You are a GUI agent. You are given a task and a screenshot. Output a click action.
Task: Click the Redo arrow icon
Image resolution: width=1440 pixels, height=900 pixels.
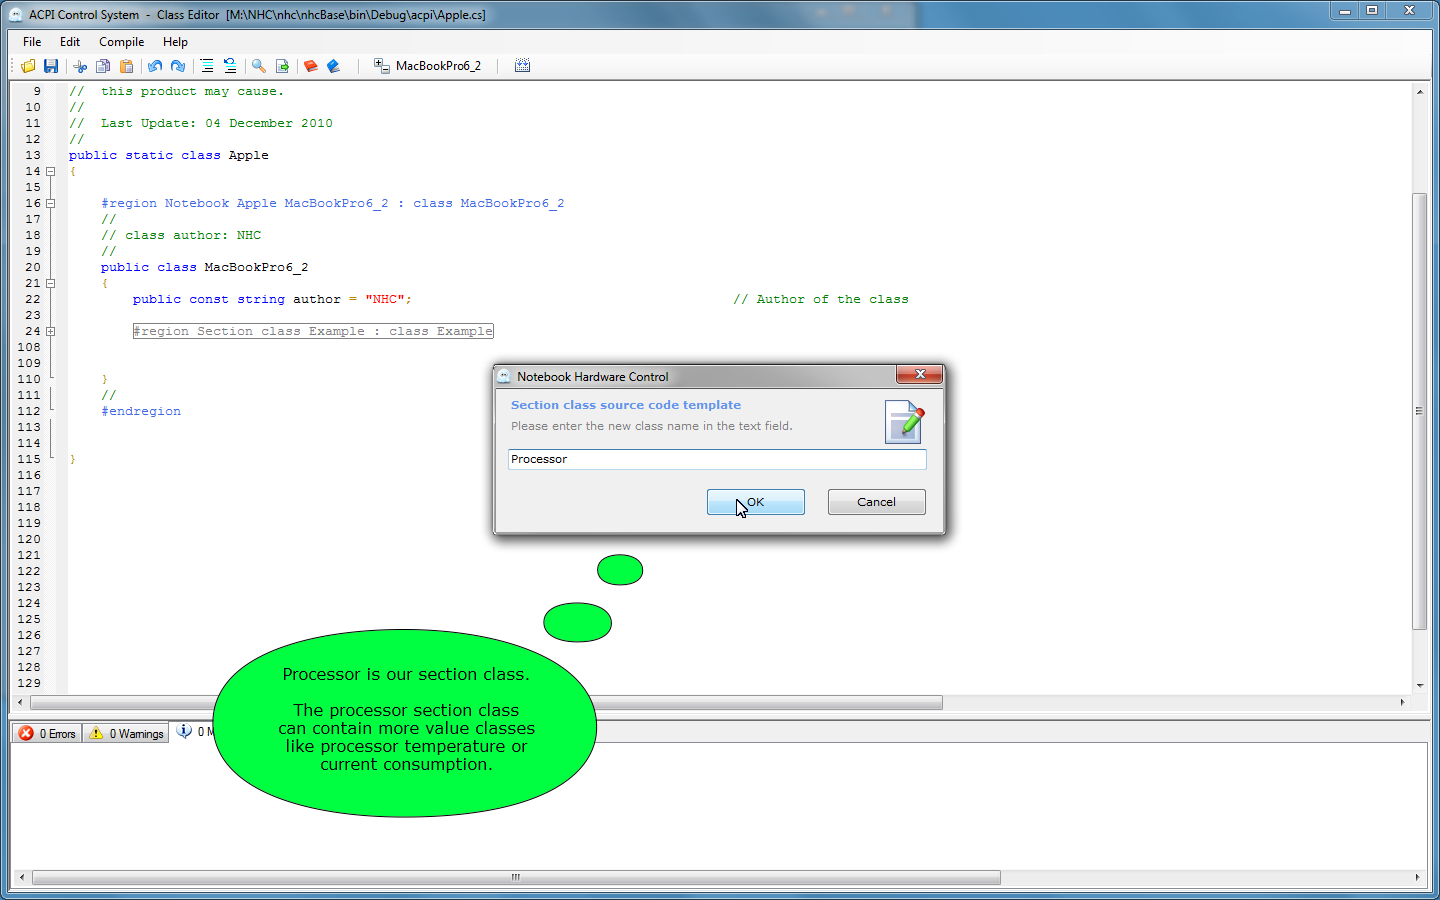click(x=178, y=66)
